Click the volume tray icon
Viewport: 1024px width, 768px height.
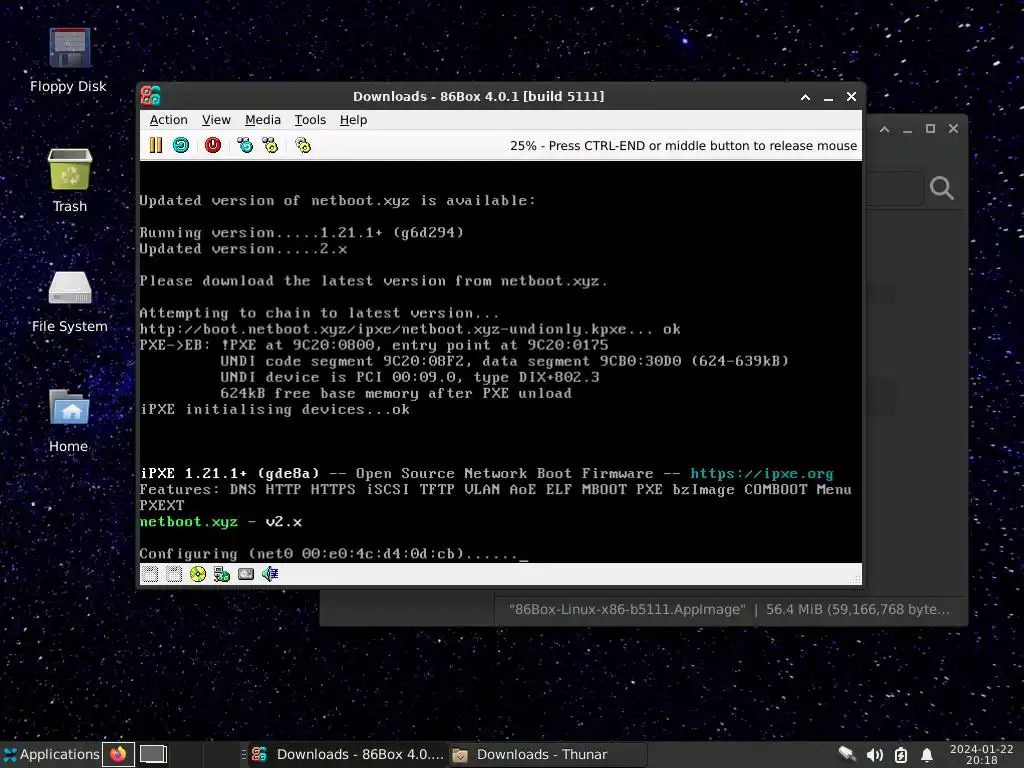click(874, 755)
